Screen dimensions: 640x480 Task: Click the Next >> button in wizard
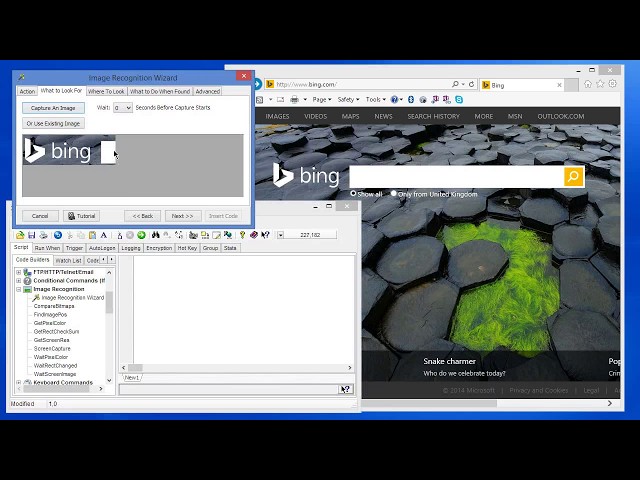coord(182,216)
